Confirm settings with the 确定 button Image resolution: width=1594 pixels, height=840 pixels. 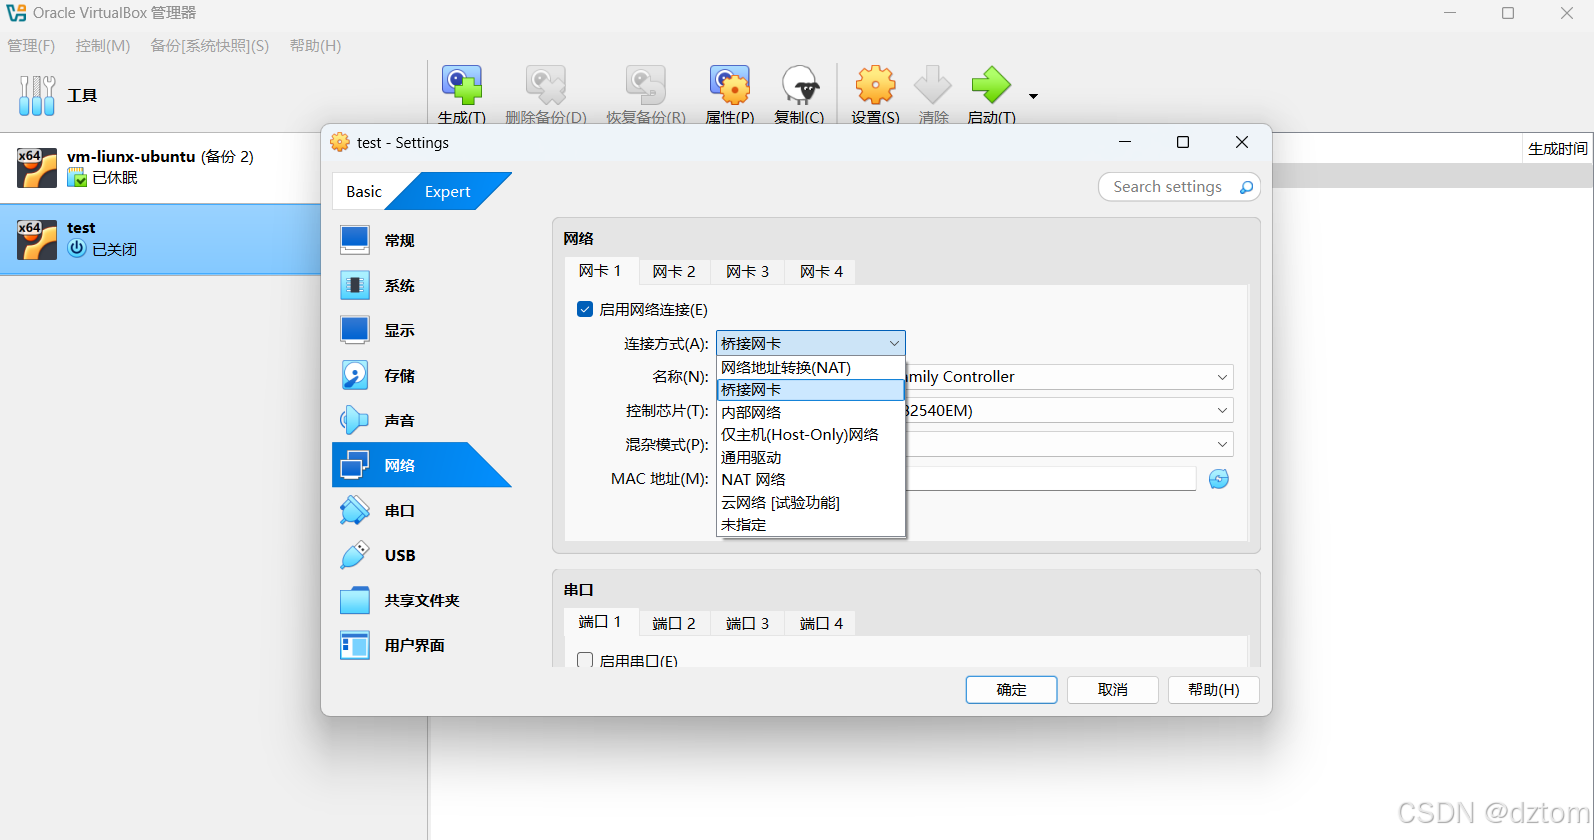[x=1011, y=690]
